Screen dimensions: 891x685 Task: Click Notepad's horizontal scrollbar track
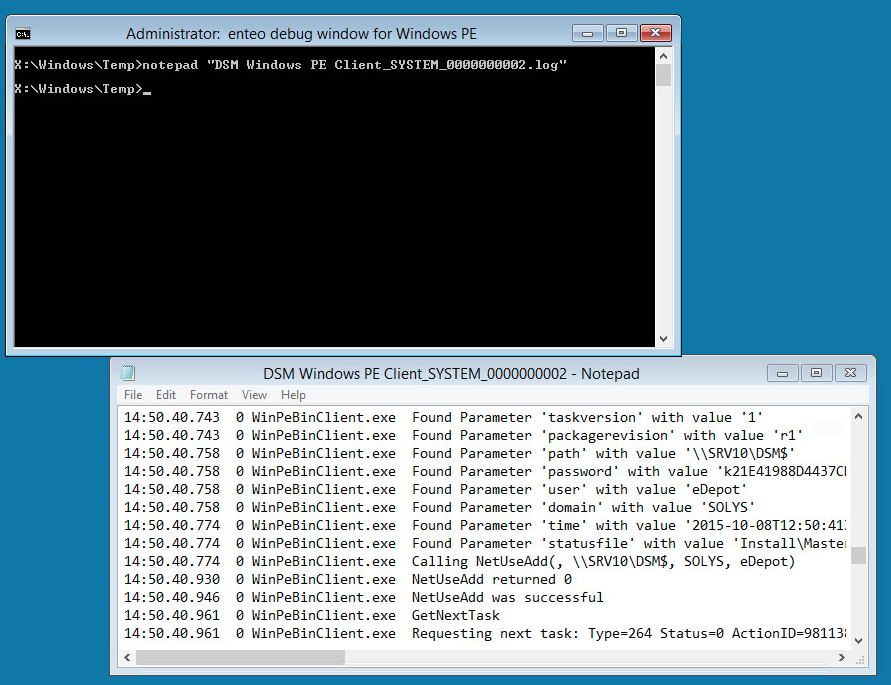(500, 657)
